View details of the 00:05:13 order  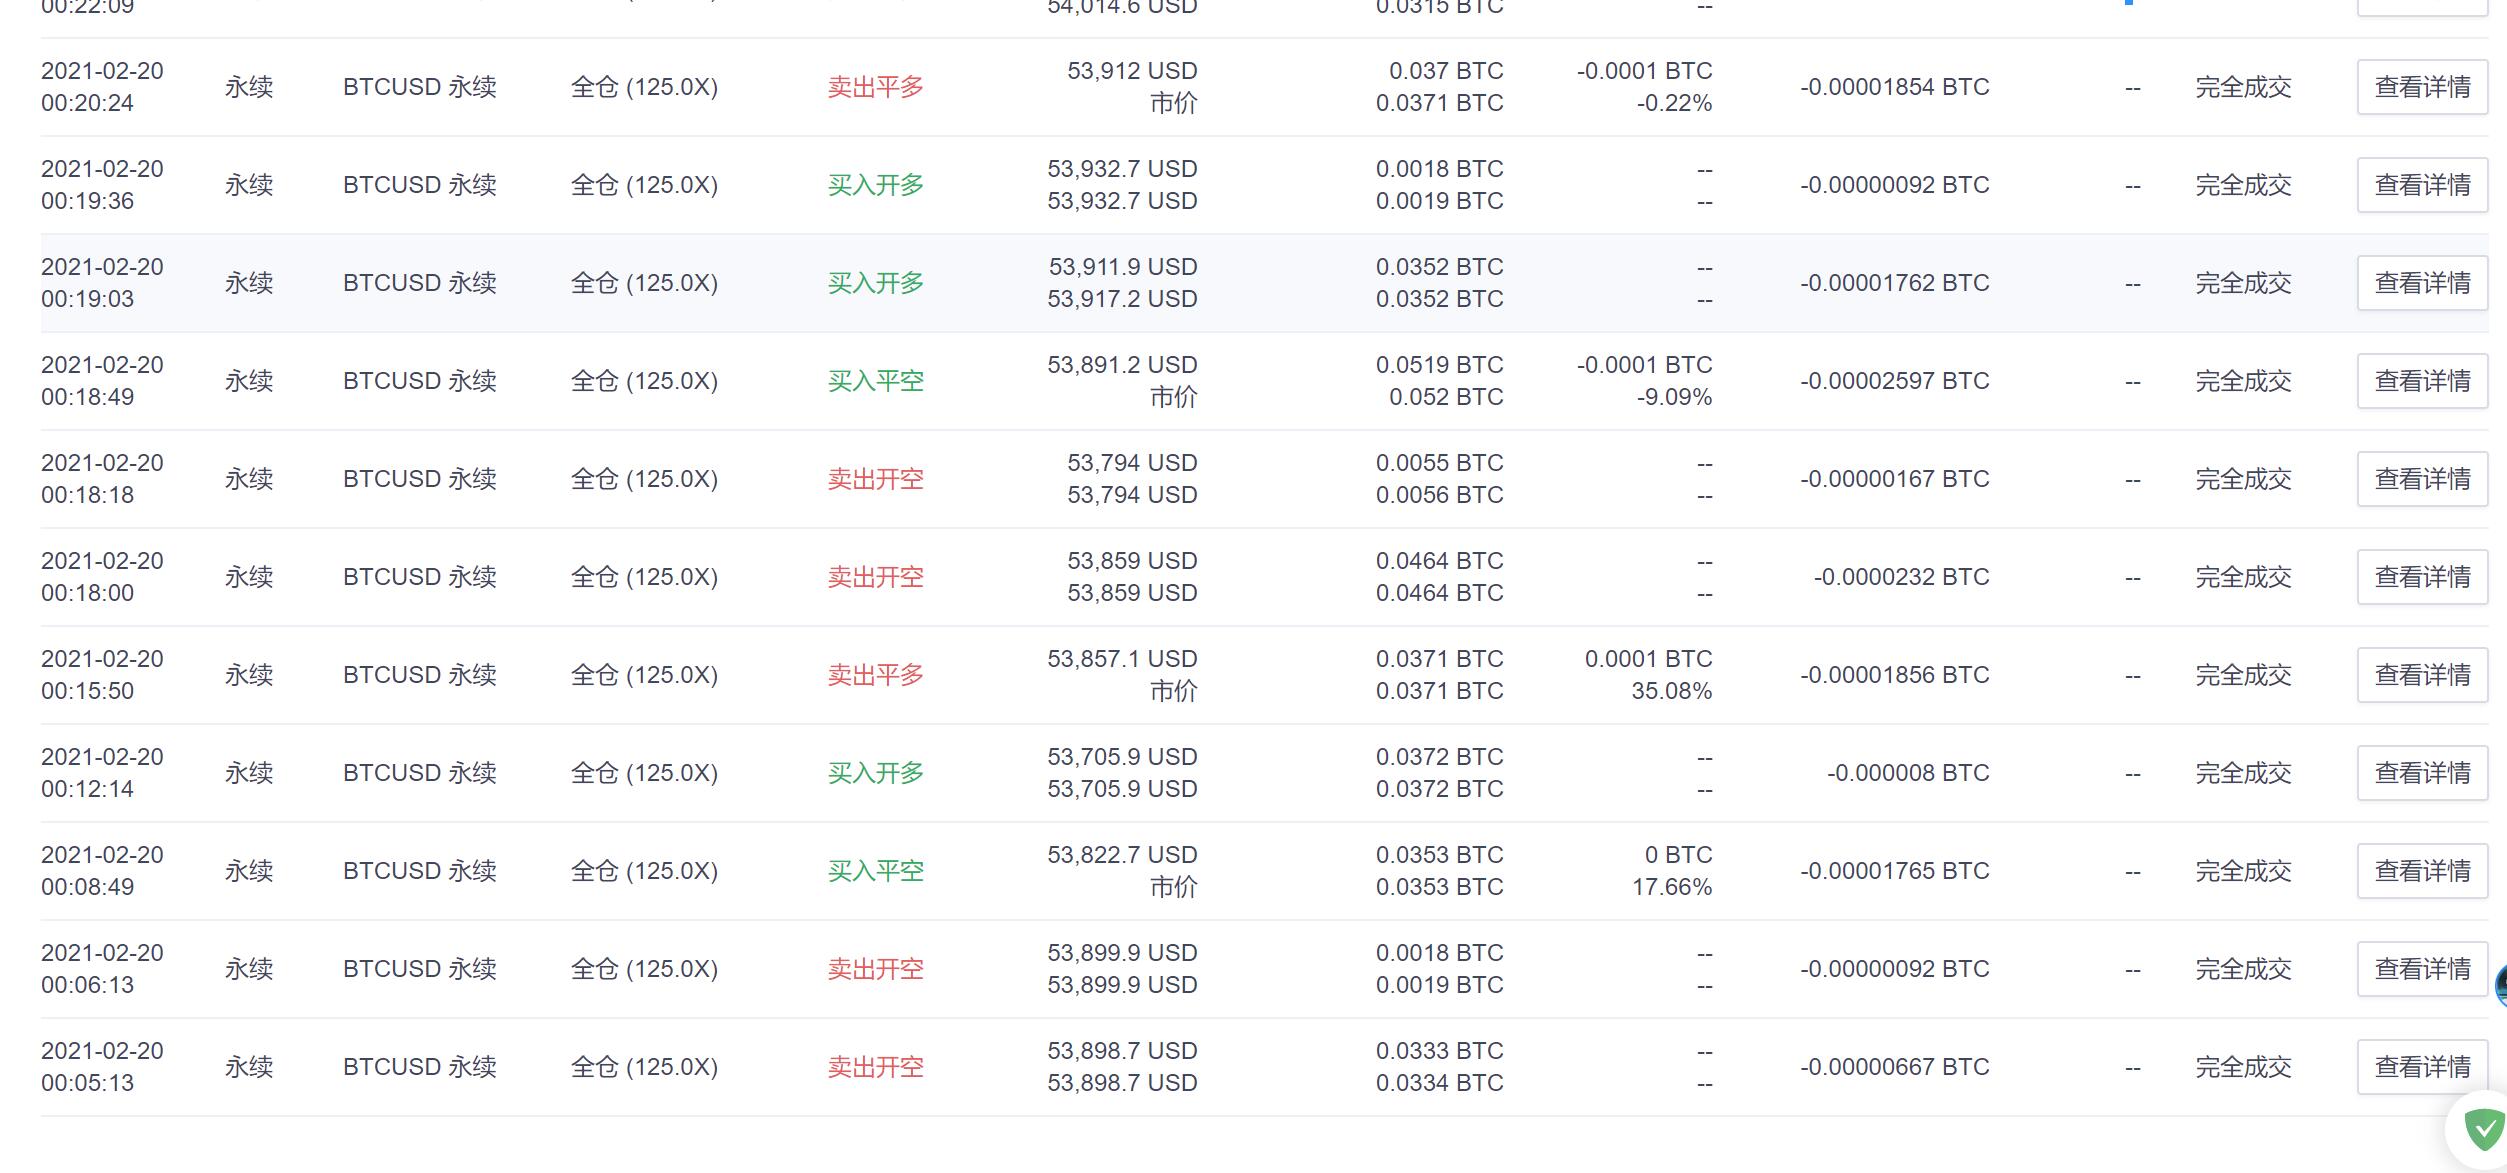coord(2421,1067)
